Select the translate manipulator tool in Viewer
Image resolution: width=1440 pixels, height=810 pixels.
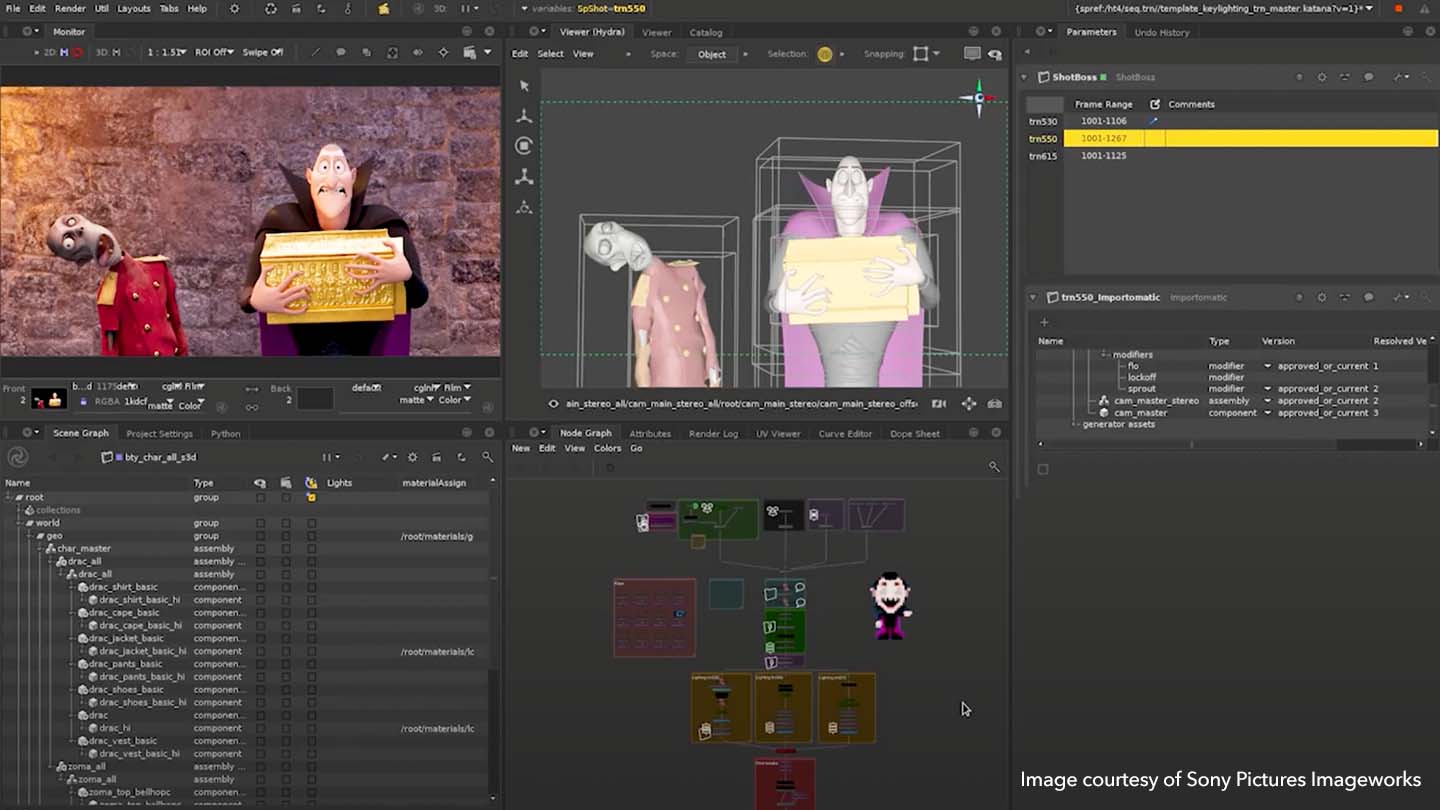524,117
